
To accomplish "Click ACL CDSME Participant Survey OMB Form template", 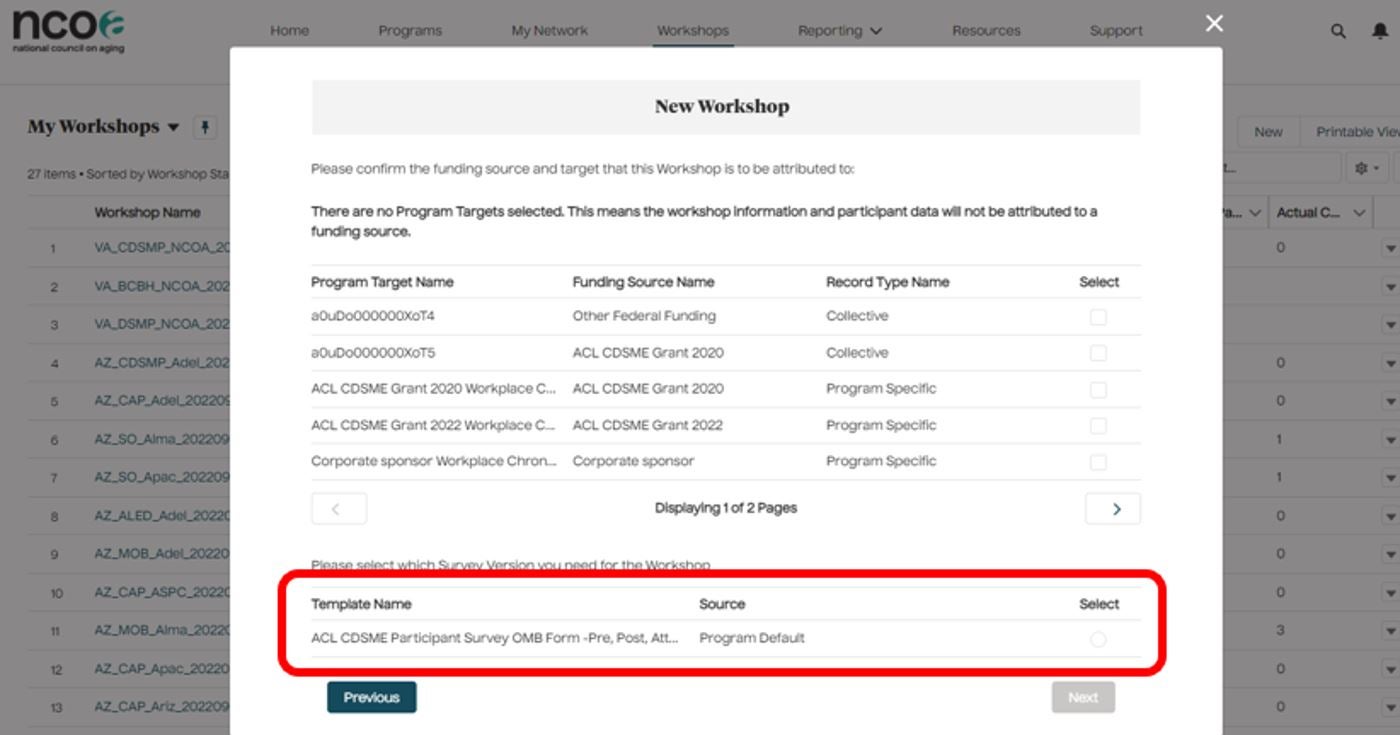I will [x=495, y=638].
